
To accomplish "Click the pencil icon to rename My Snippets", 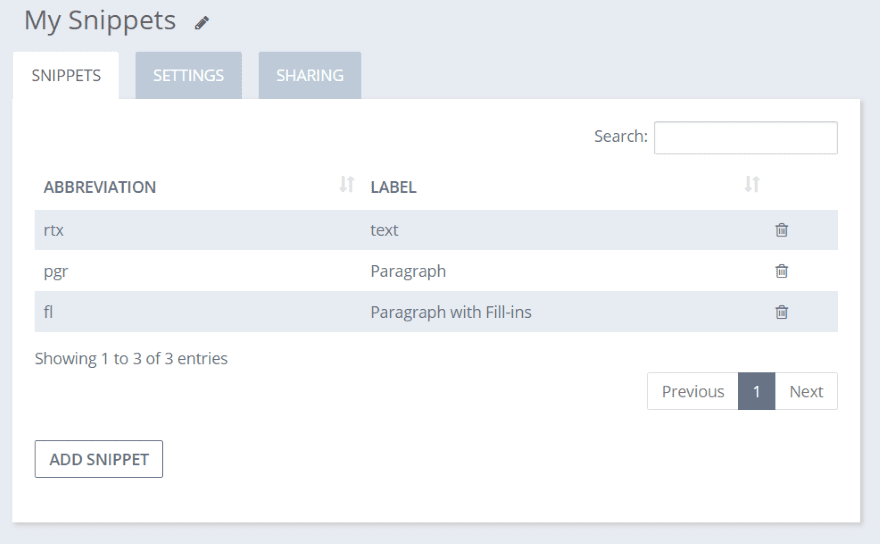I will pos(202,22).
